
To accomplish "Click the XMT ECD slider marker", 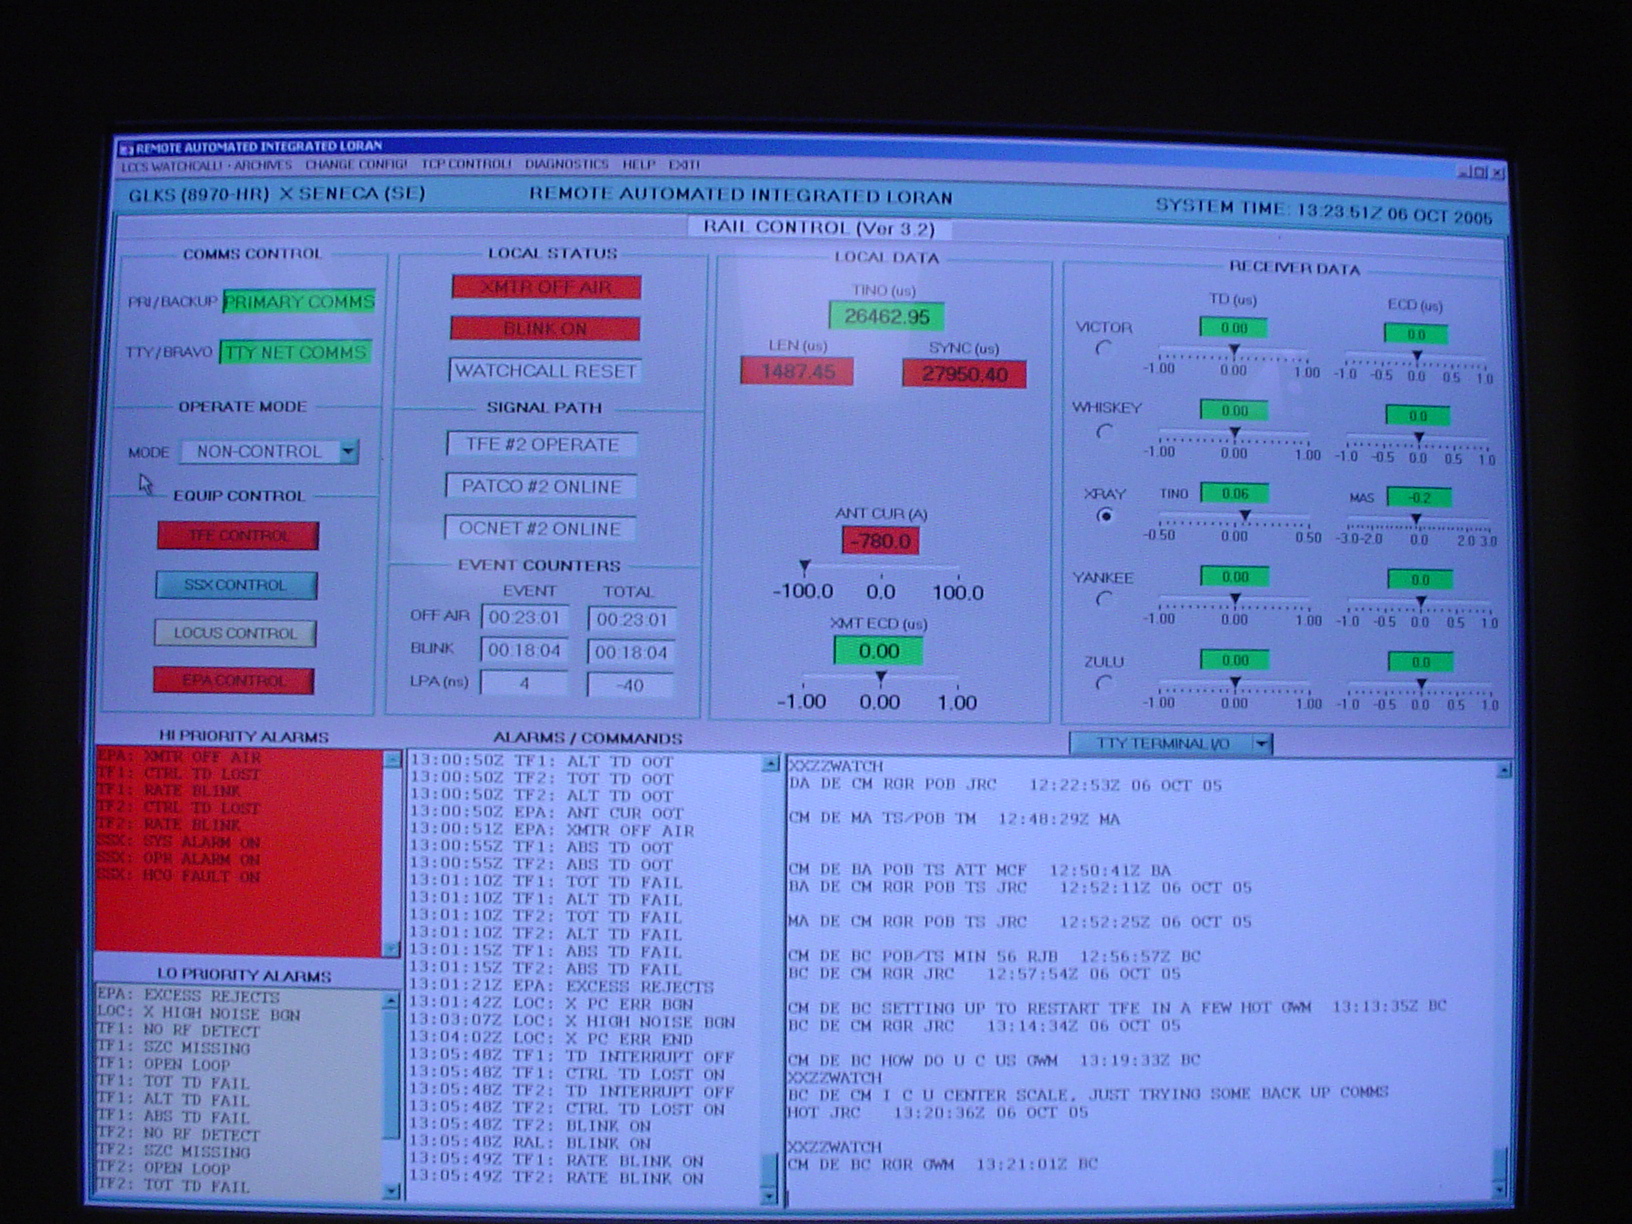I will click(880, 678).
